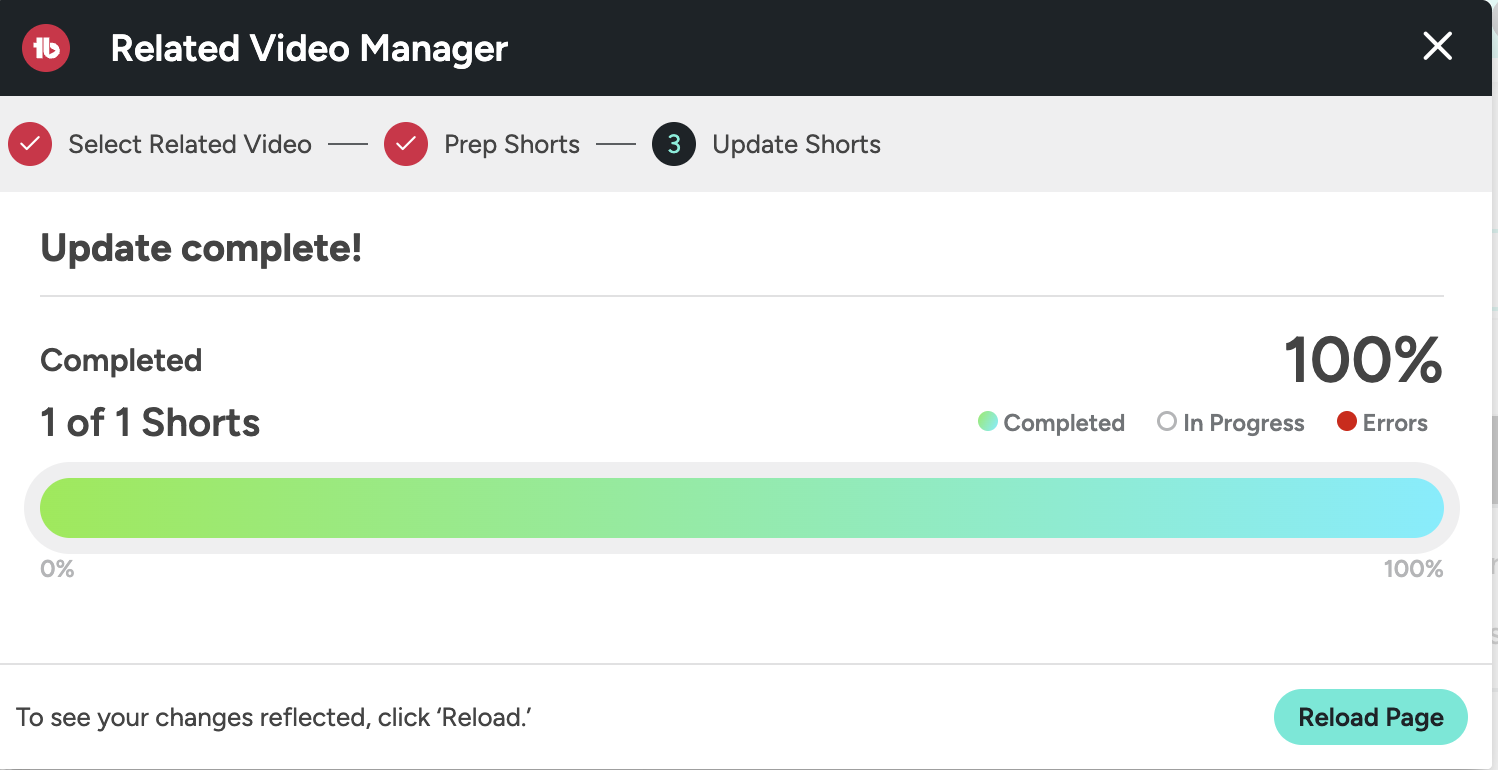The height and width of the screenshot is (770, 1498).
Task: Click the Update complete! heading
Action: click(x=201, y=248)
